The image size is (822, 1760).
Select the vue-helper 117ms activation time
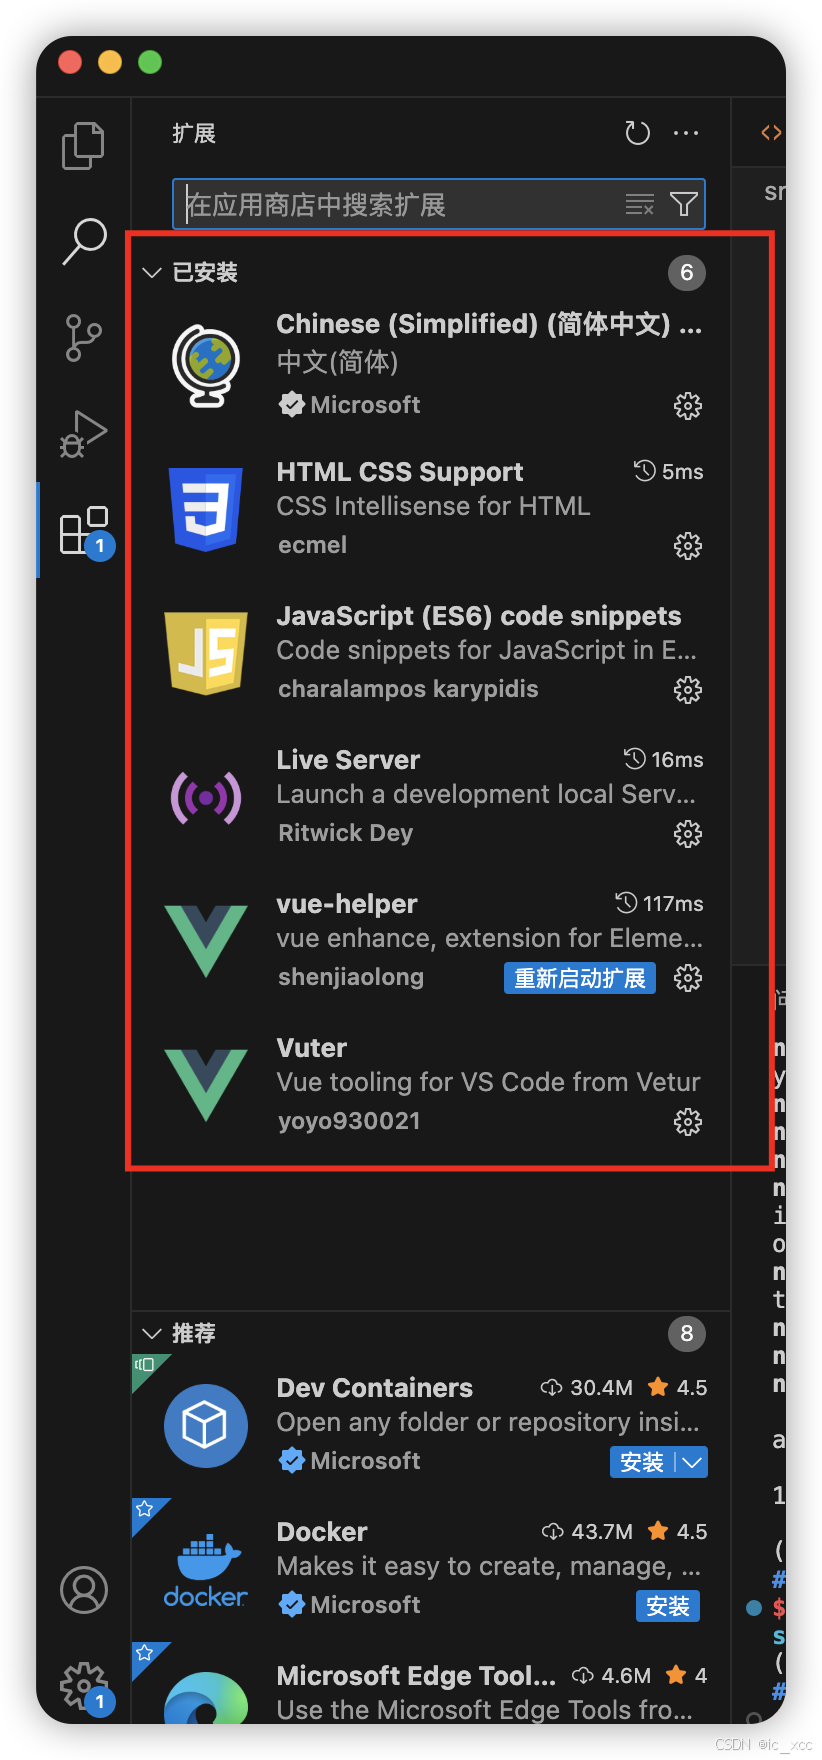point(659,904)
